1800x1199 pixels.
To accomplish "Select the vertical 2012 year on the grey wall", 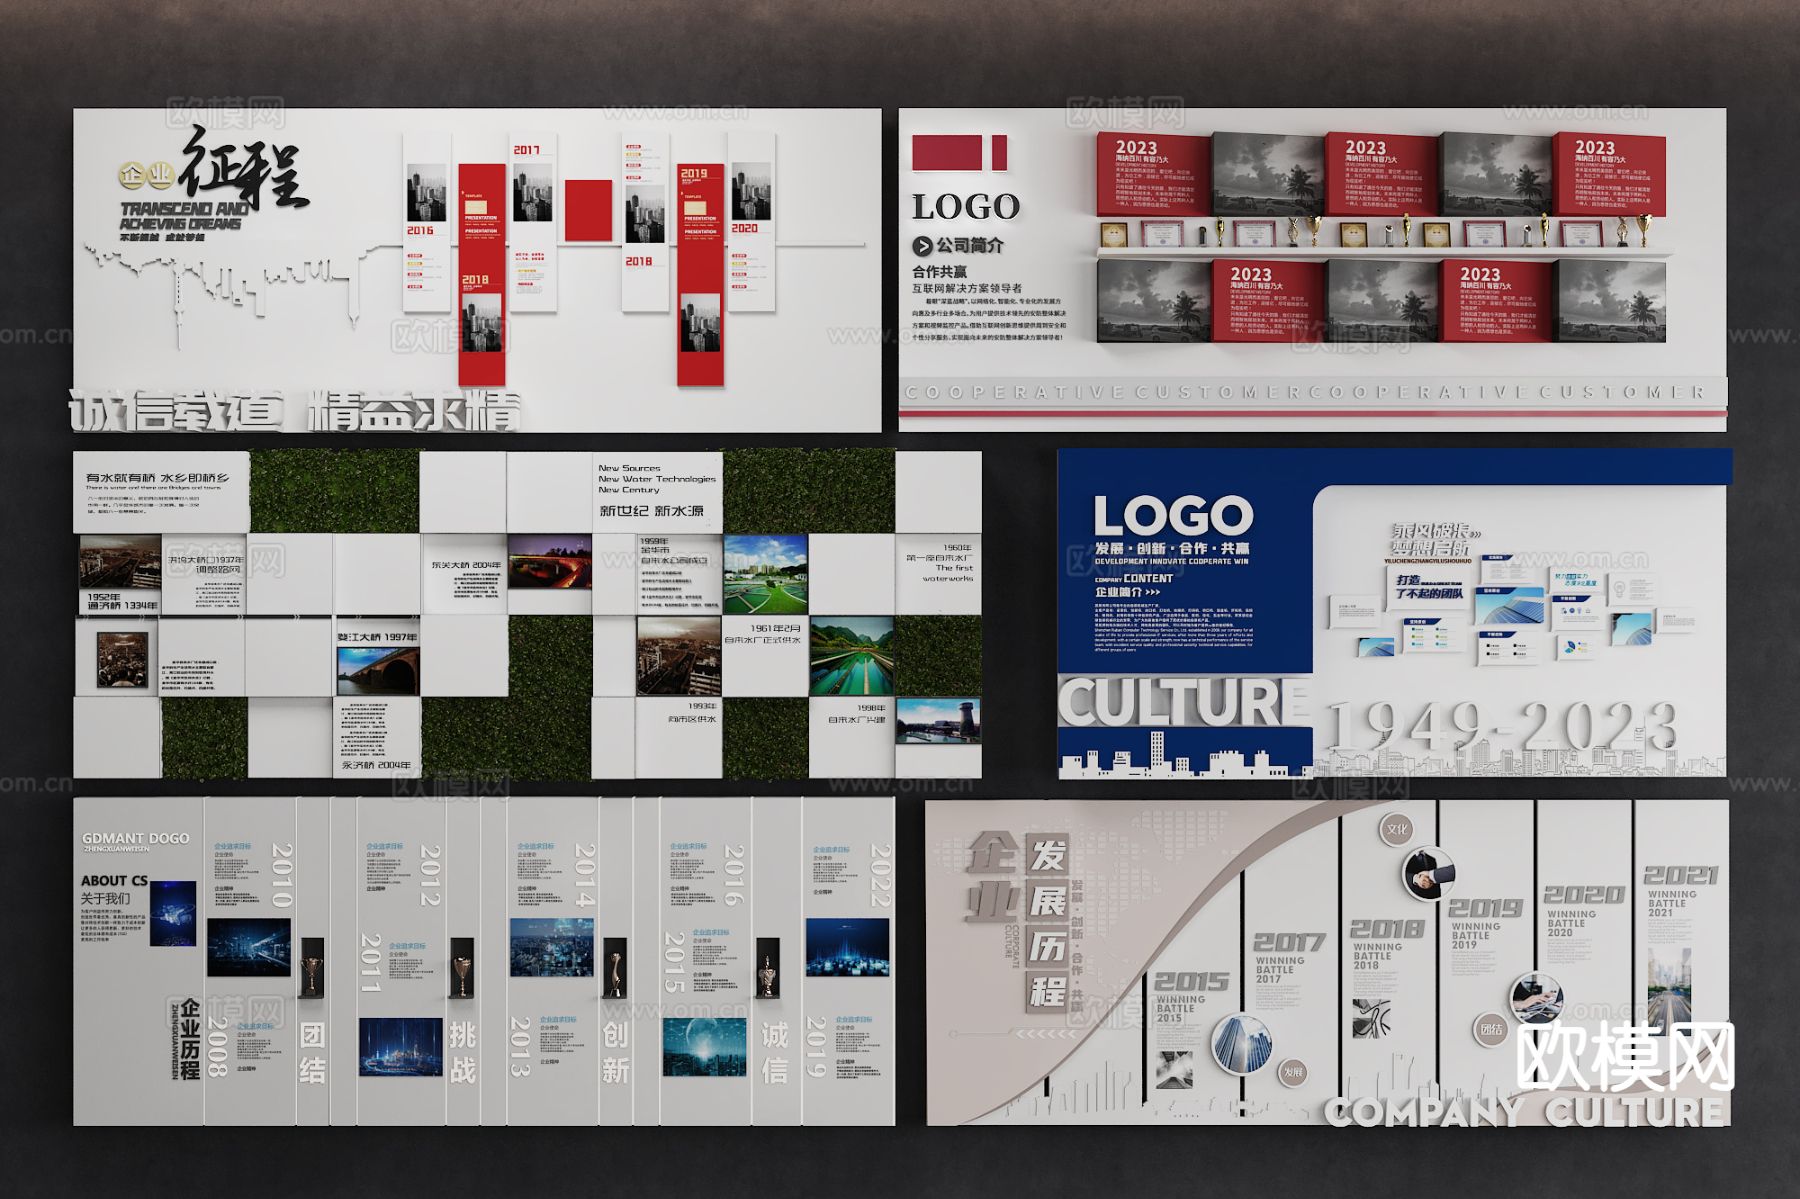I will pos(431,876).
